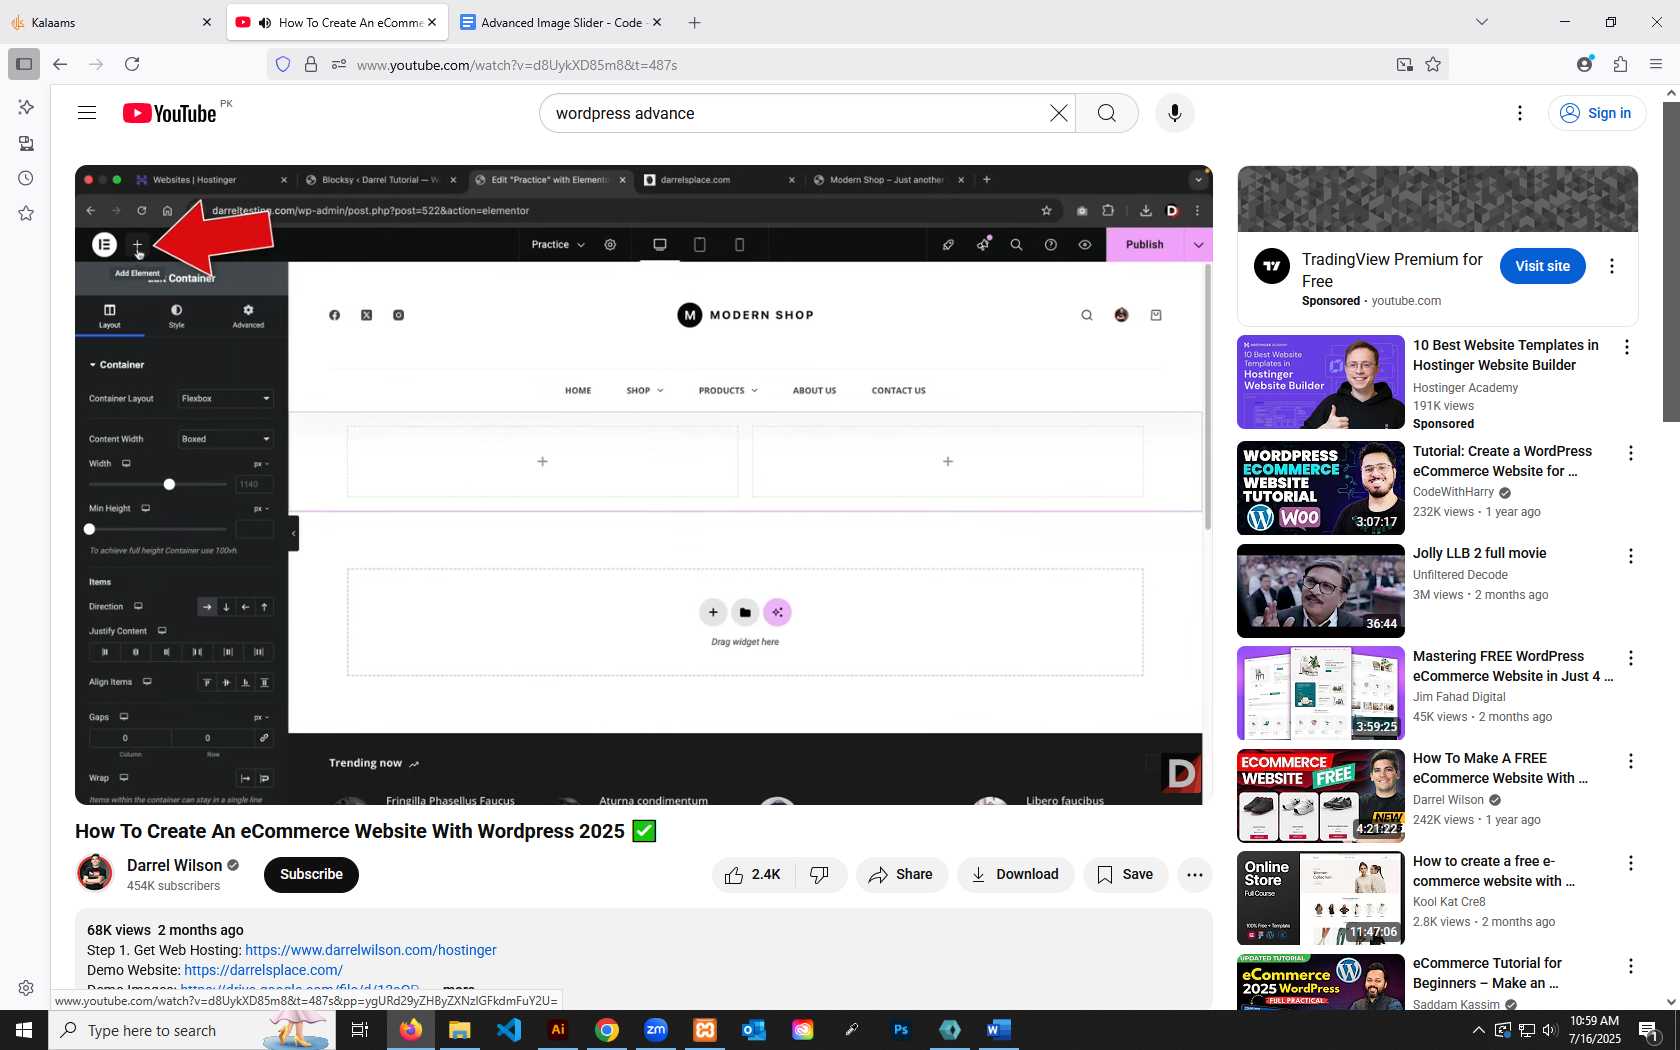Image resolution: width=1680 pixels, height=1050 pixels.
Task: Open browser application menu
Action: [x=1656, y=64]
